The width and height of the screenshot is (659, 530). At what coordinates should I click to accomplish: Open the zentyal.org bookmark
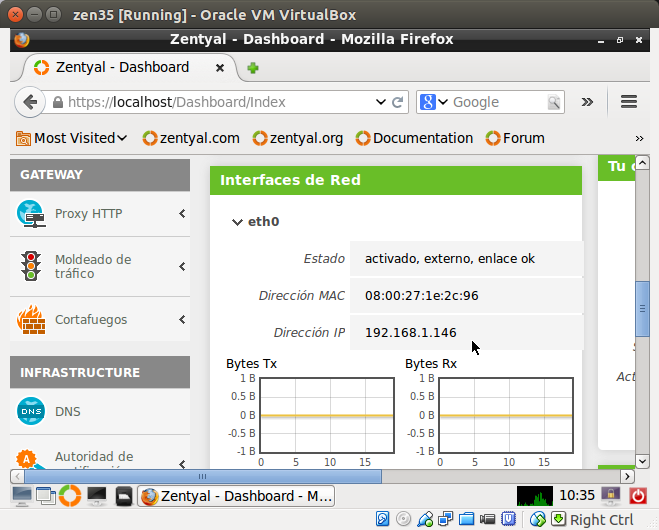click(x=298, y=138)
